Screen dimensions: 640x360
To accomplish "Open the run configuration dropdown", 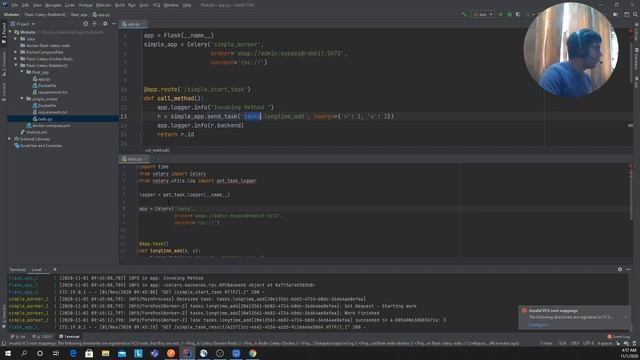I will tap(483, 14).
